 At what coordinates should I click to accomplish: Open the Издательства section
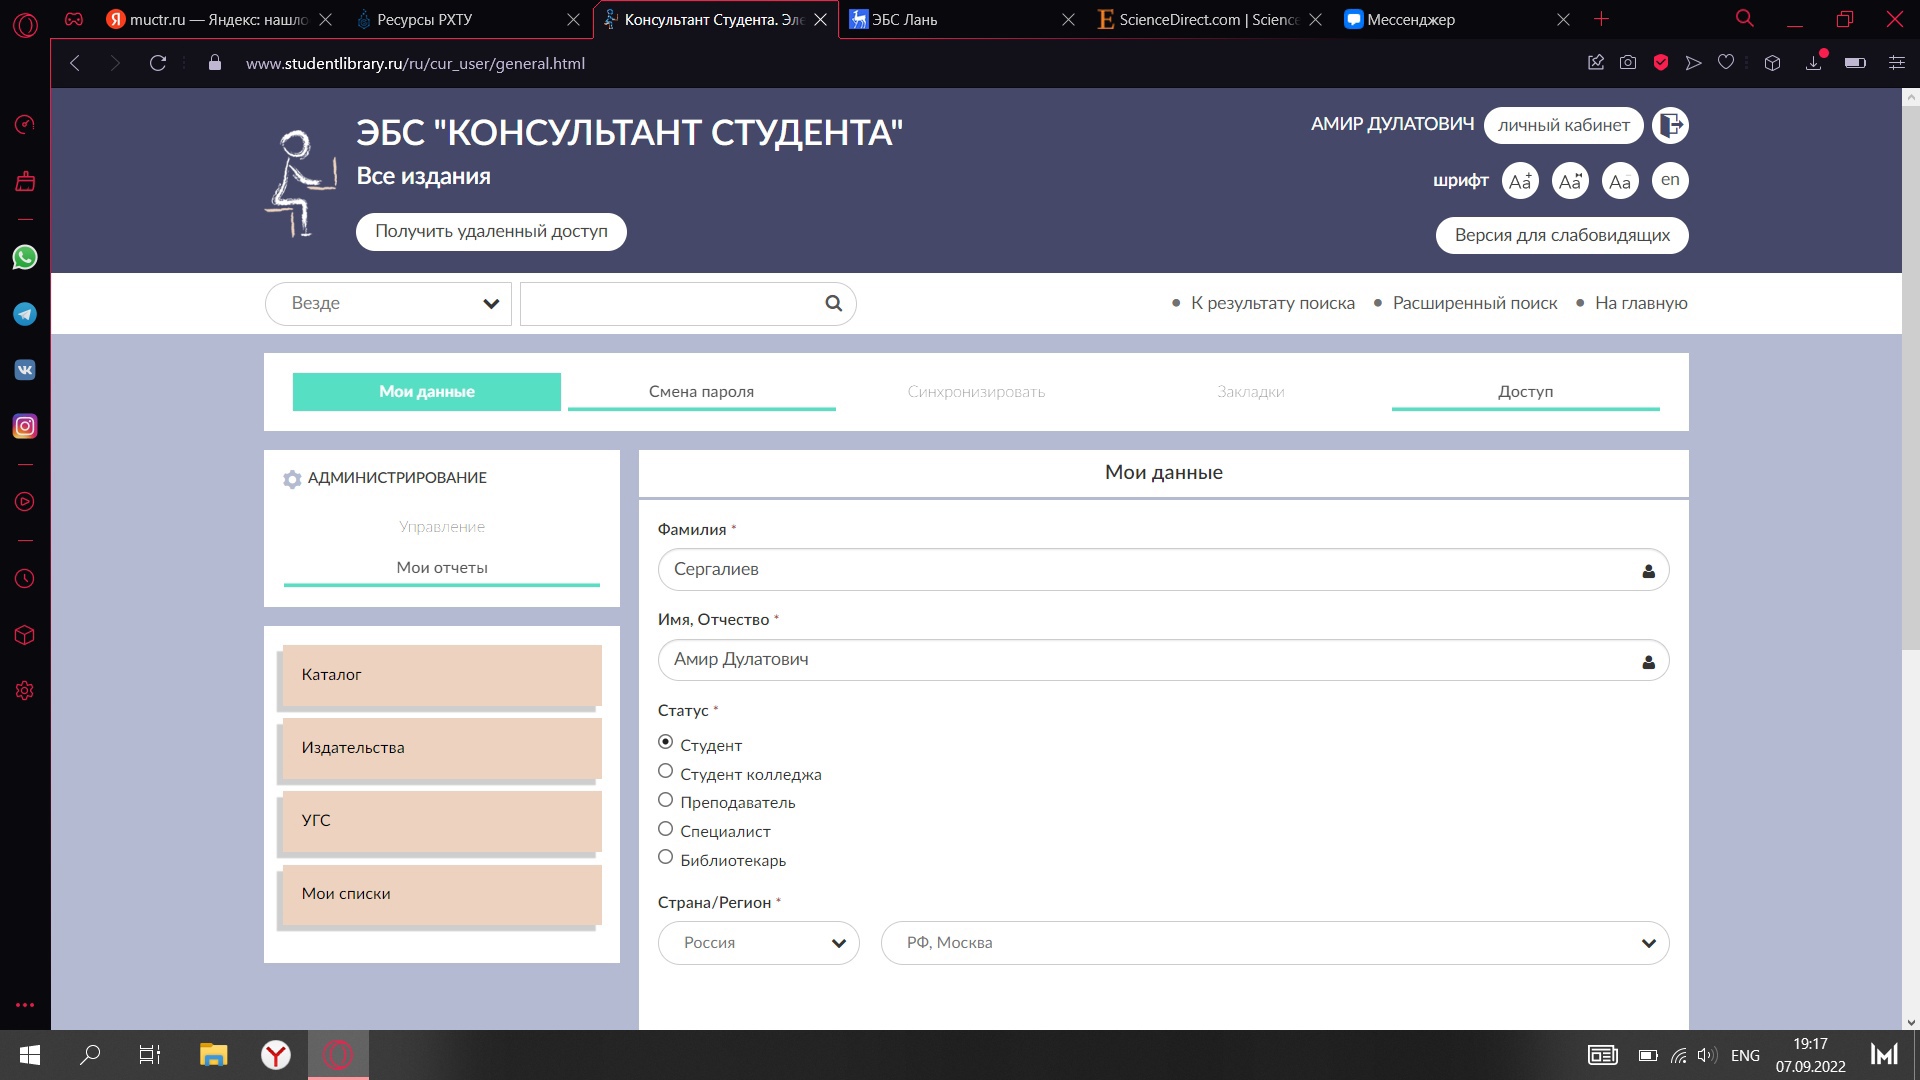point(442,748)
